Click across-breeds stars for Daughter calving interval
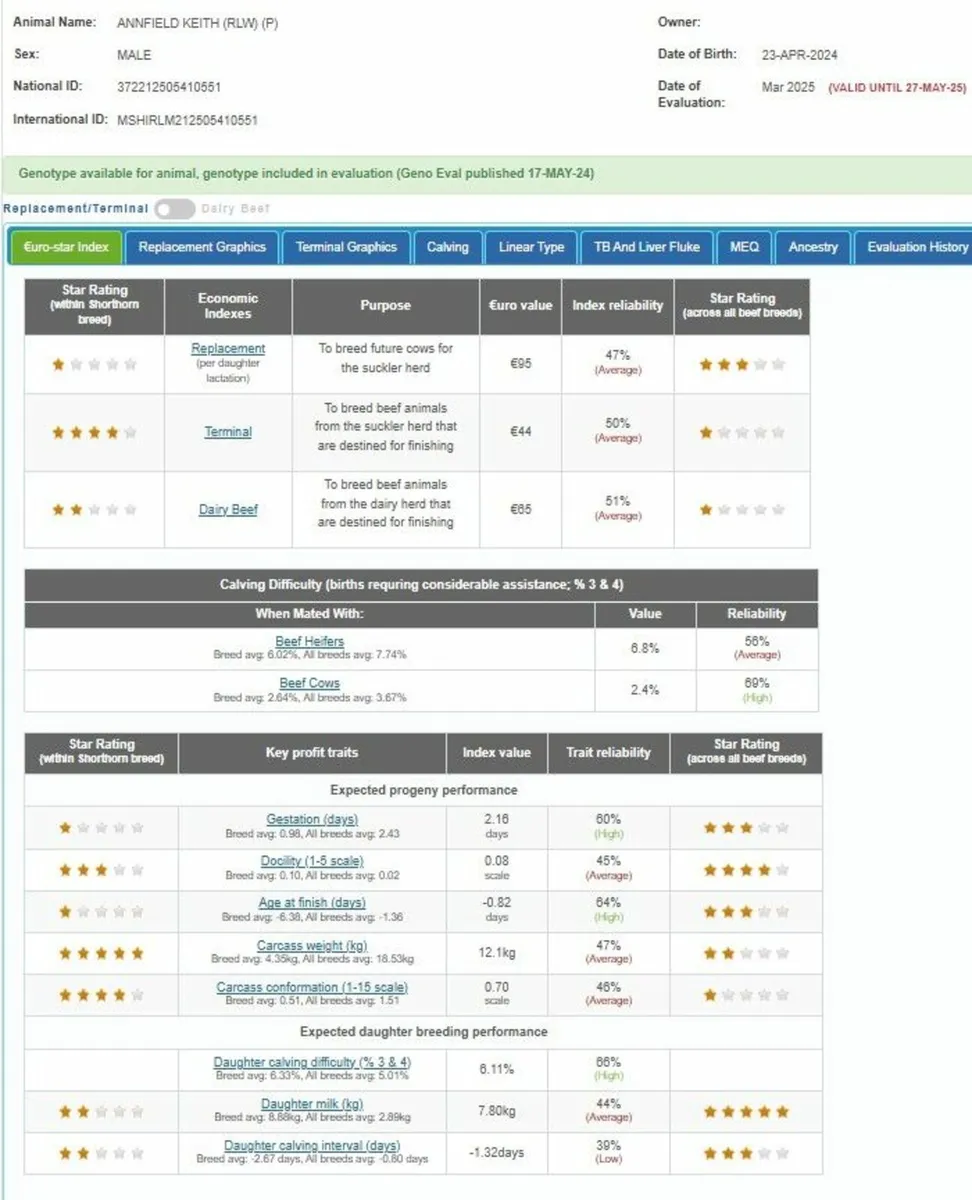The image size is (972, 1200). point(746,1154)
